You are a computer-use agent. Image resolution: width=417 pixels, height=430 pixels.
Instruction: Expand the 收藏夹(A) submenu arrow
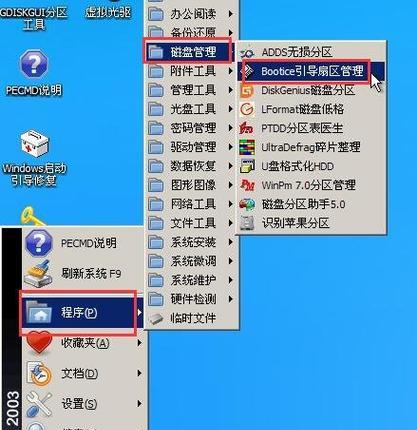(x=140, y=343)
